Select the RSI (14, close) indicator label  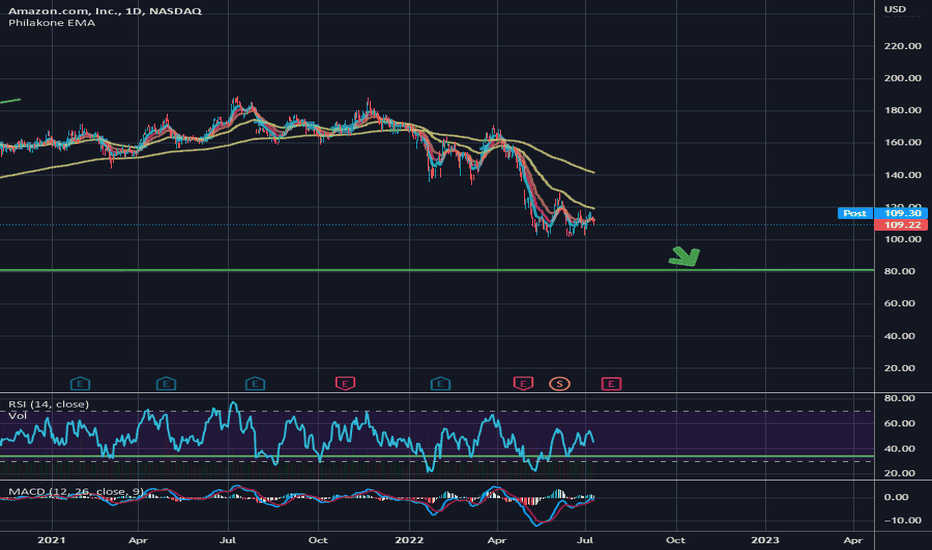tap(49, 404)
